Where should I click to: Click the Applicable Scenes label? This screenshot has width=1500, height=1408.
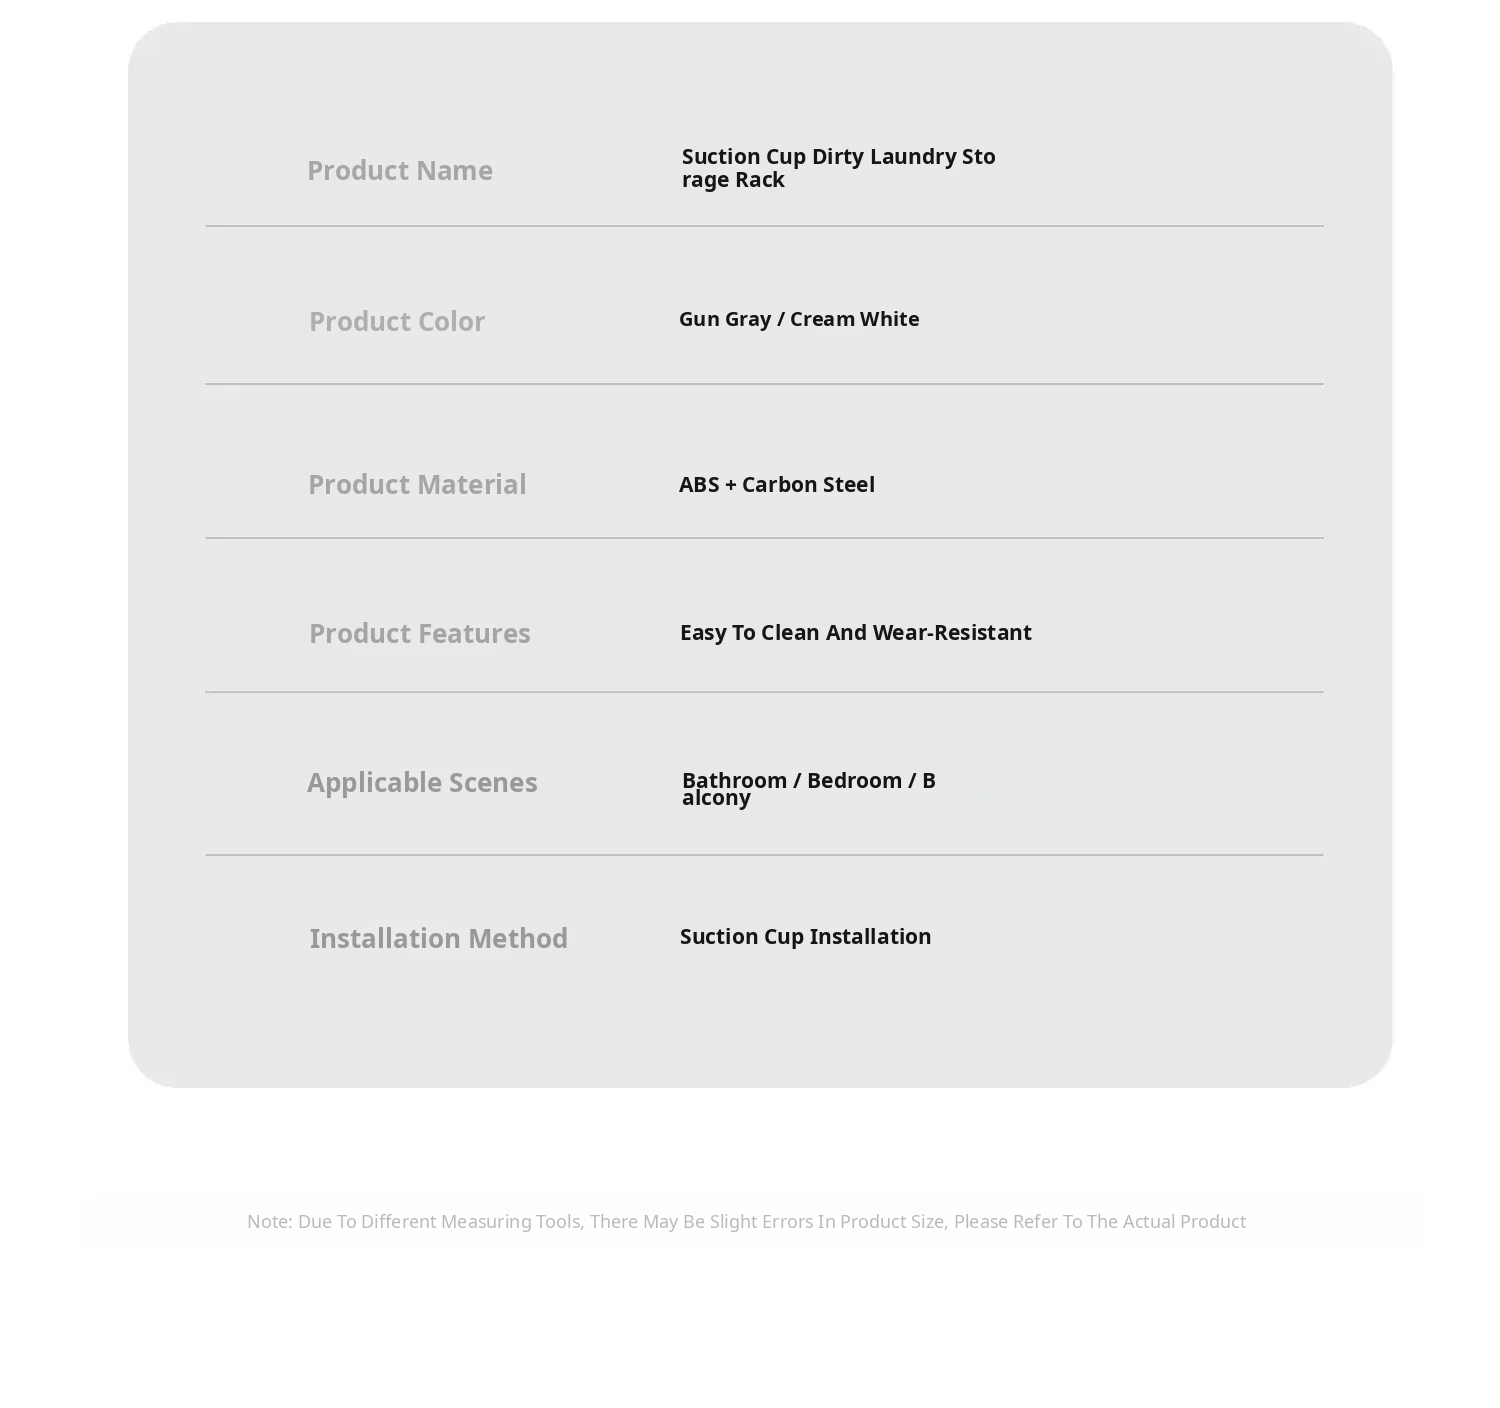(421, 783)
